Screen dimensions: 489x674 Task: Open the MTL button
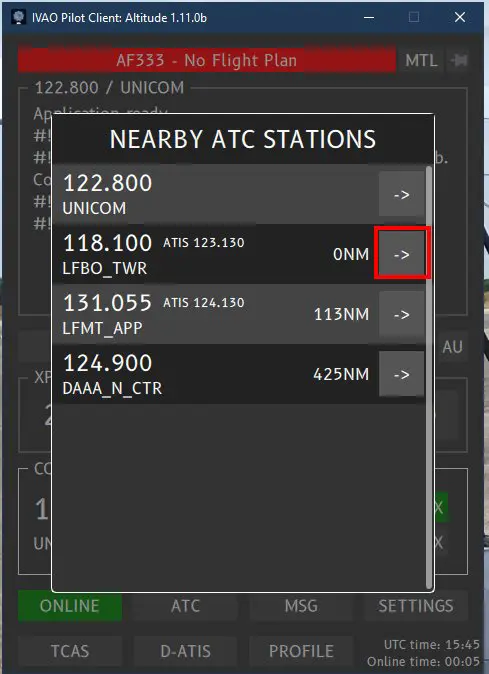pyautogui.click(x=421, y=60)
